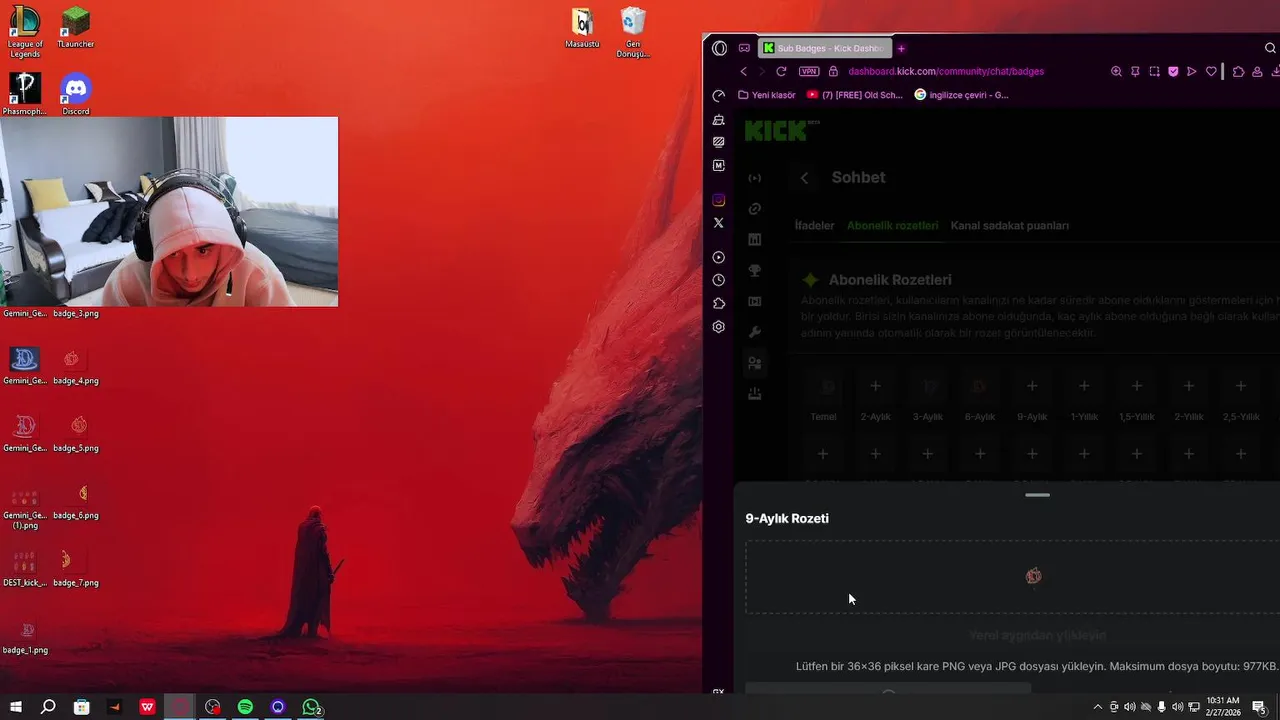Click the webcam overlay window

coord(169,211)
